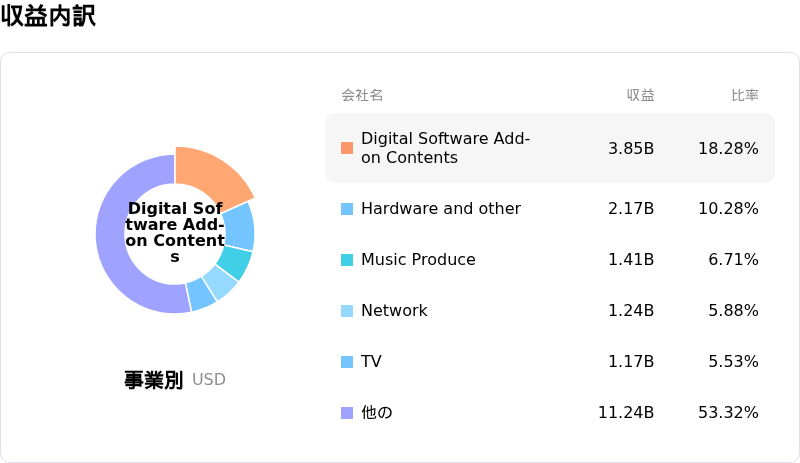The image size is (800, 463).
Task: Click the 1.17B revenue value
Action: coord(631,361)
